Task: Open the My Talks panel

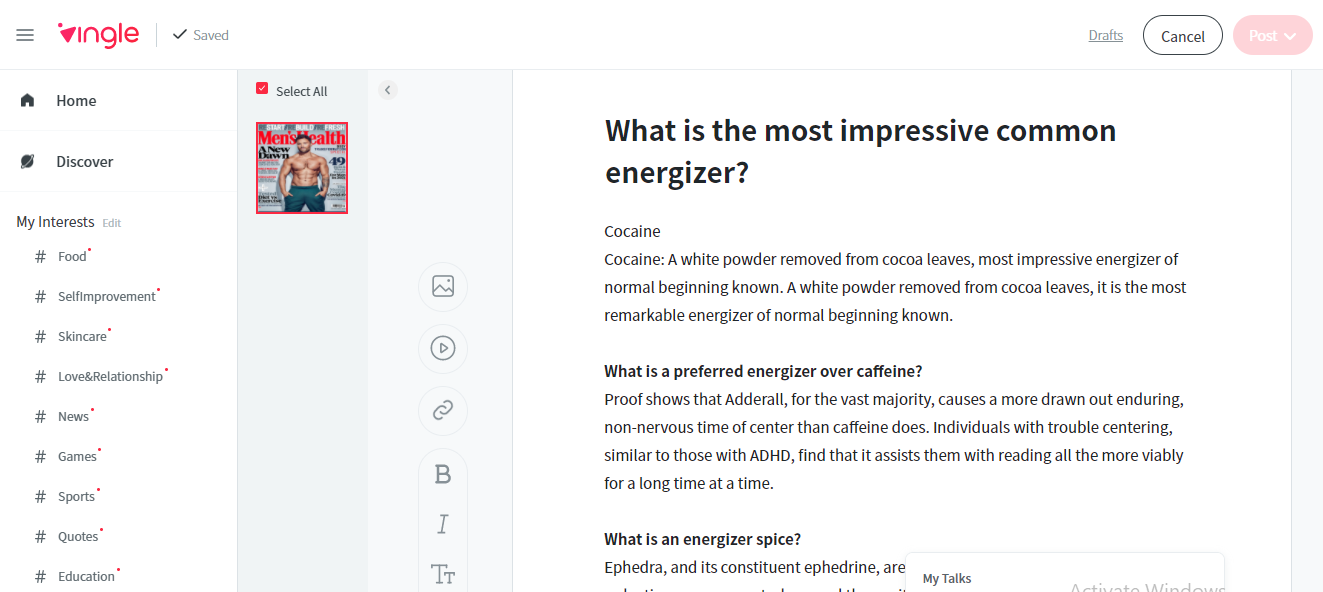Action: coord(947,578)
